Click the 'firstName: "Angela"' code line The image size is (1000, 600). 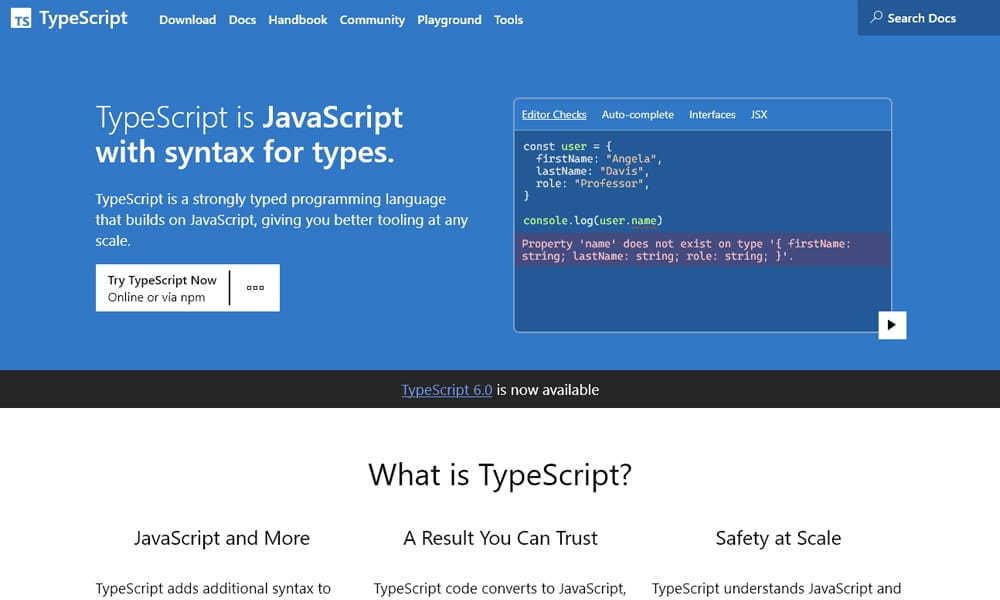(599, 159)
